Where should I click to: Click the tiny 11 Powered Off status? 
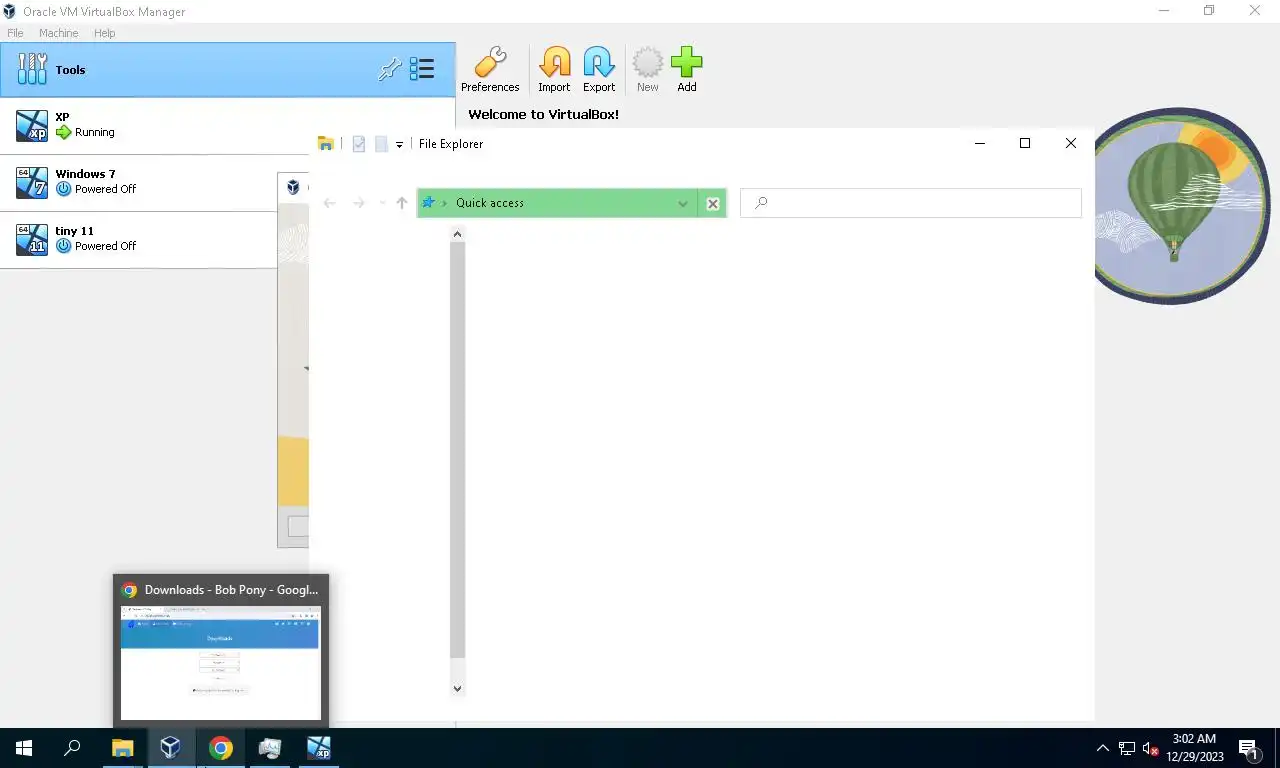pyautogui.click(x=105, y=246)
